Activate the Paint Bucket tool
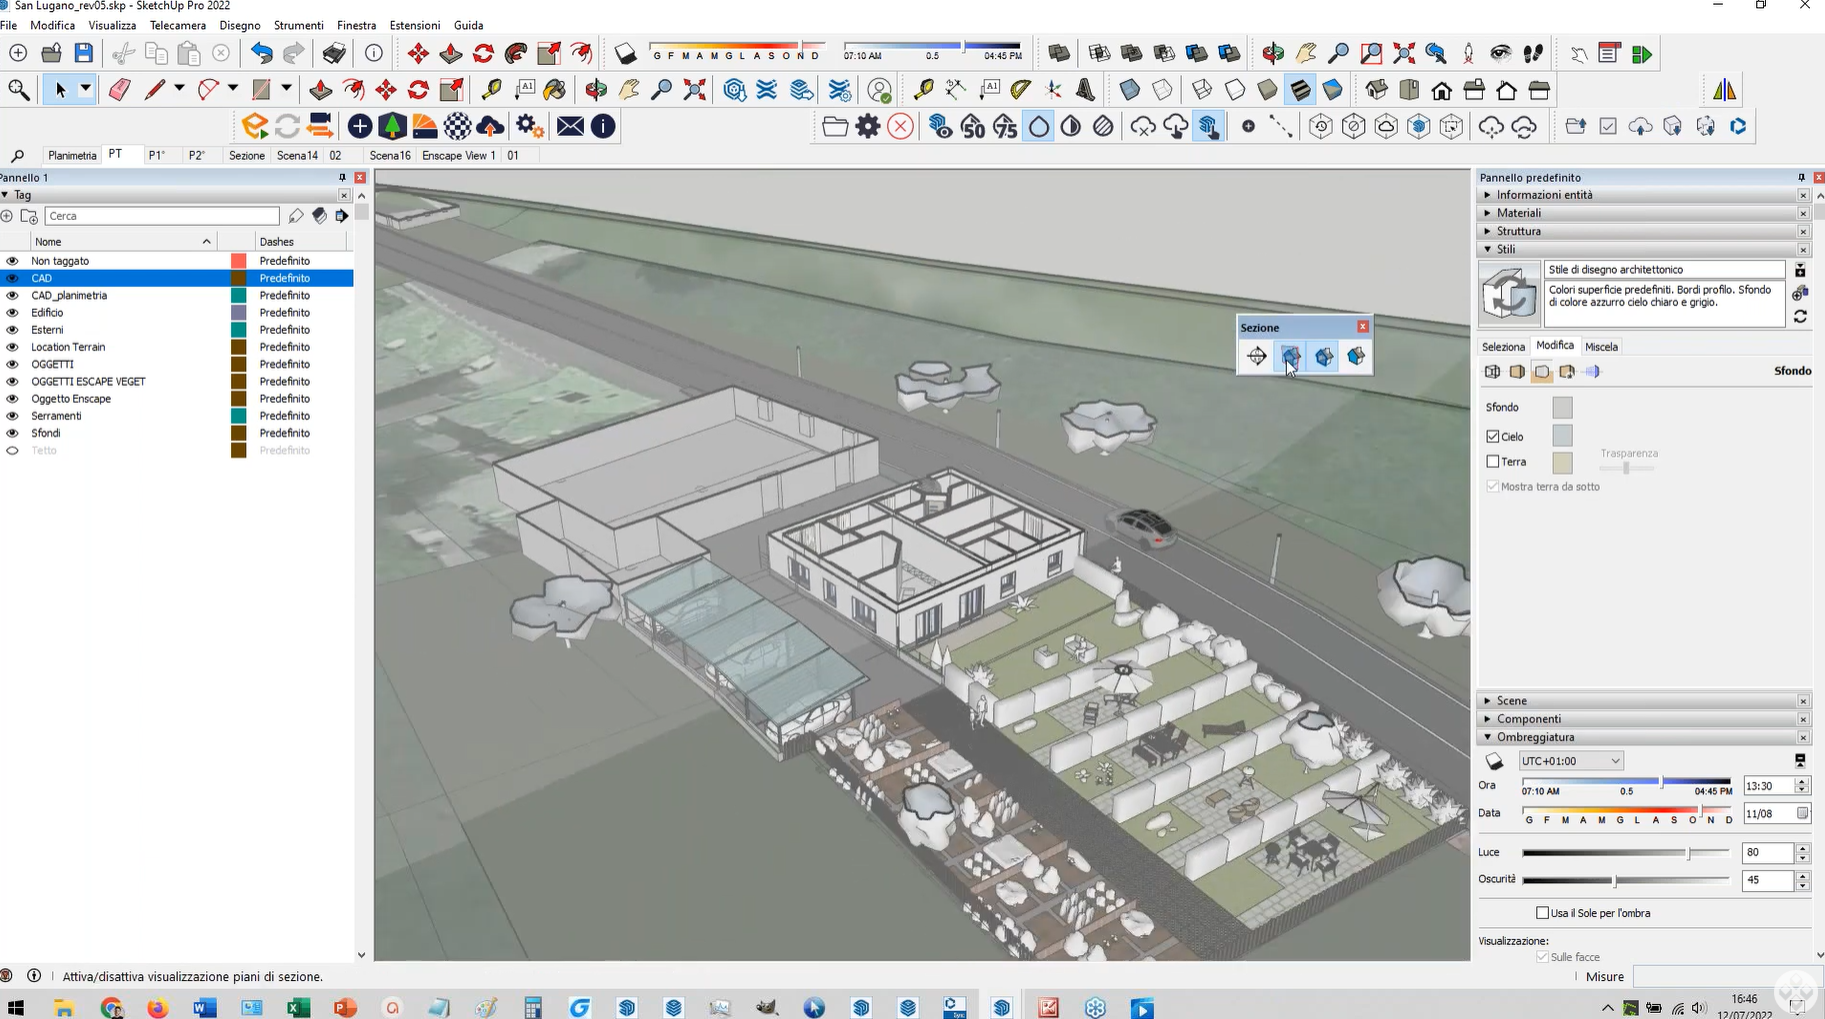The image size is (1825, 1019). pyautogui.click(x=555, y=90)
